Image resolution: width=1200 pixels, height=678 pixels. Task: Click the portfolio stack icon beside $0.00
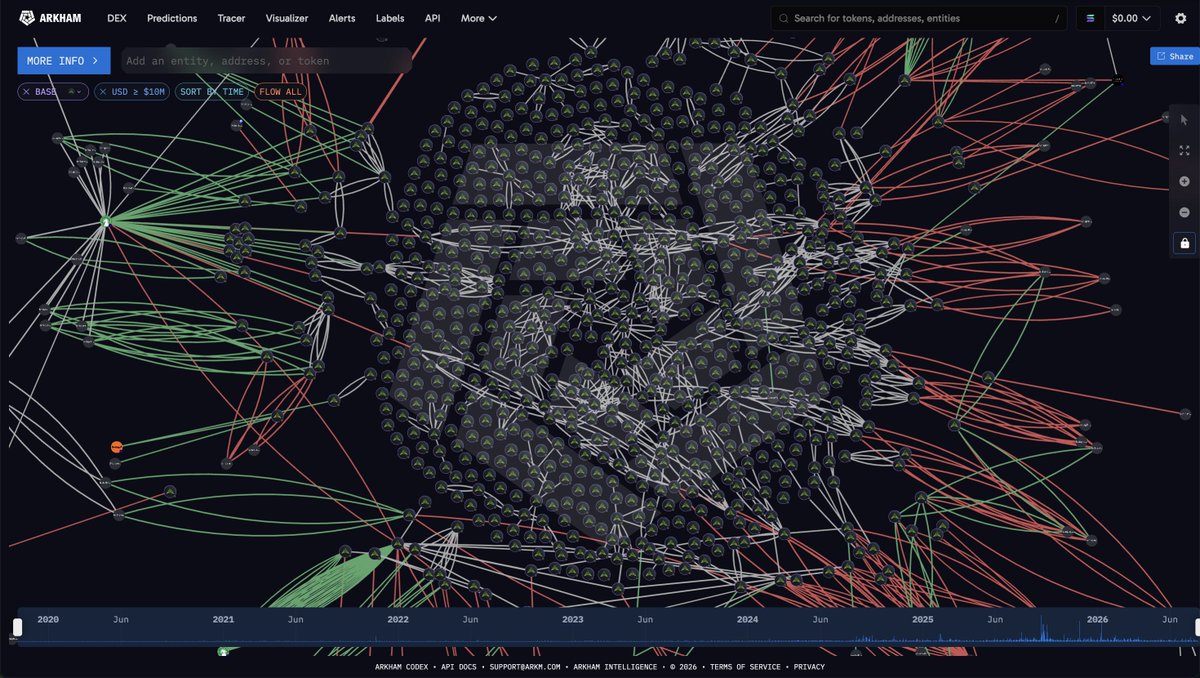coord(1090,18)
